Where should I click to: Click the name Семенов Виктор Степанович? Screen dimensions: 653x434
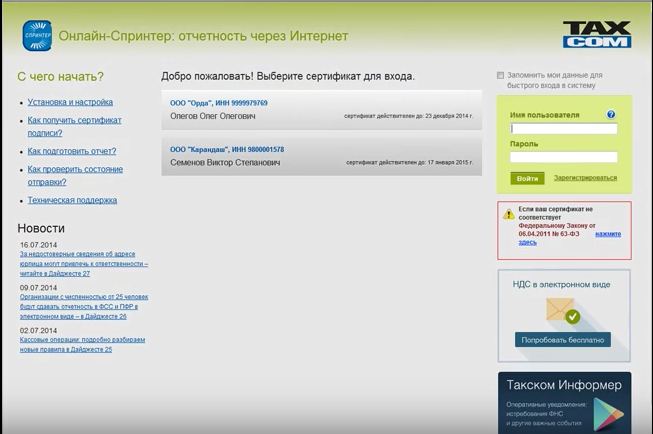225,163
